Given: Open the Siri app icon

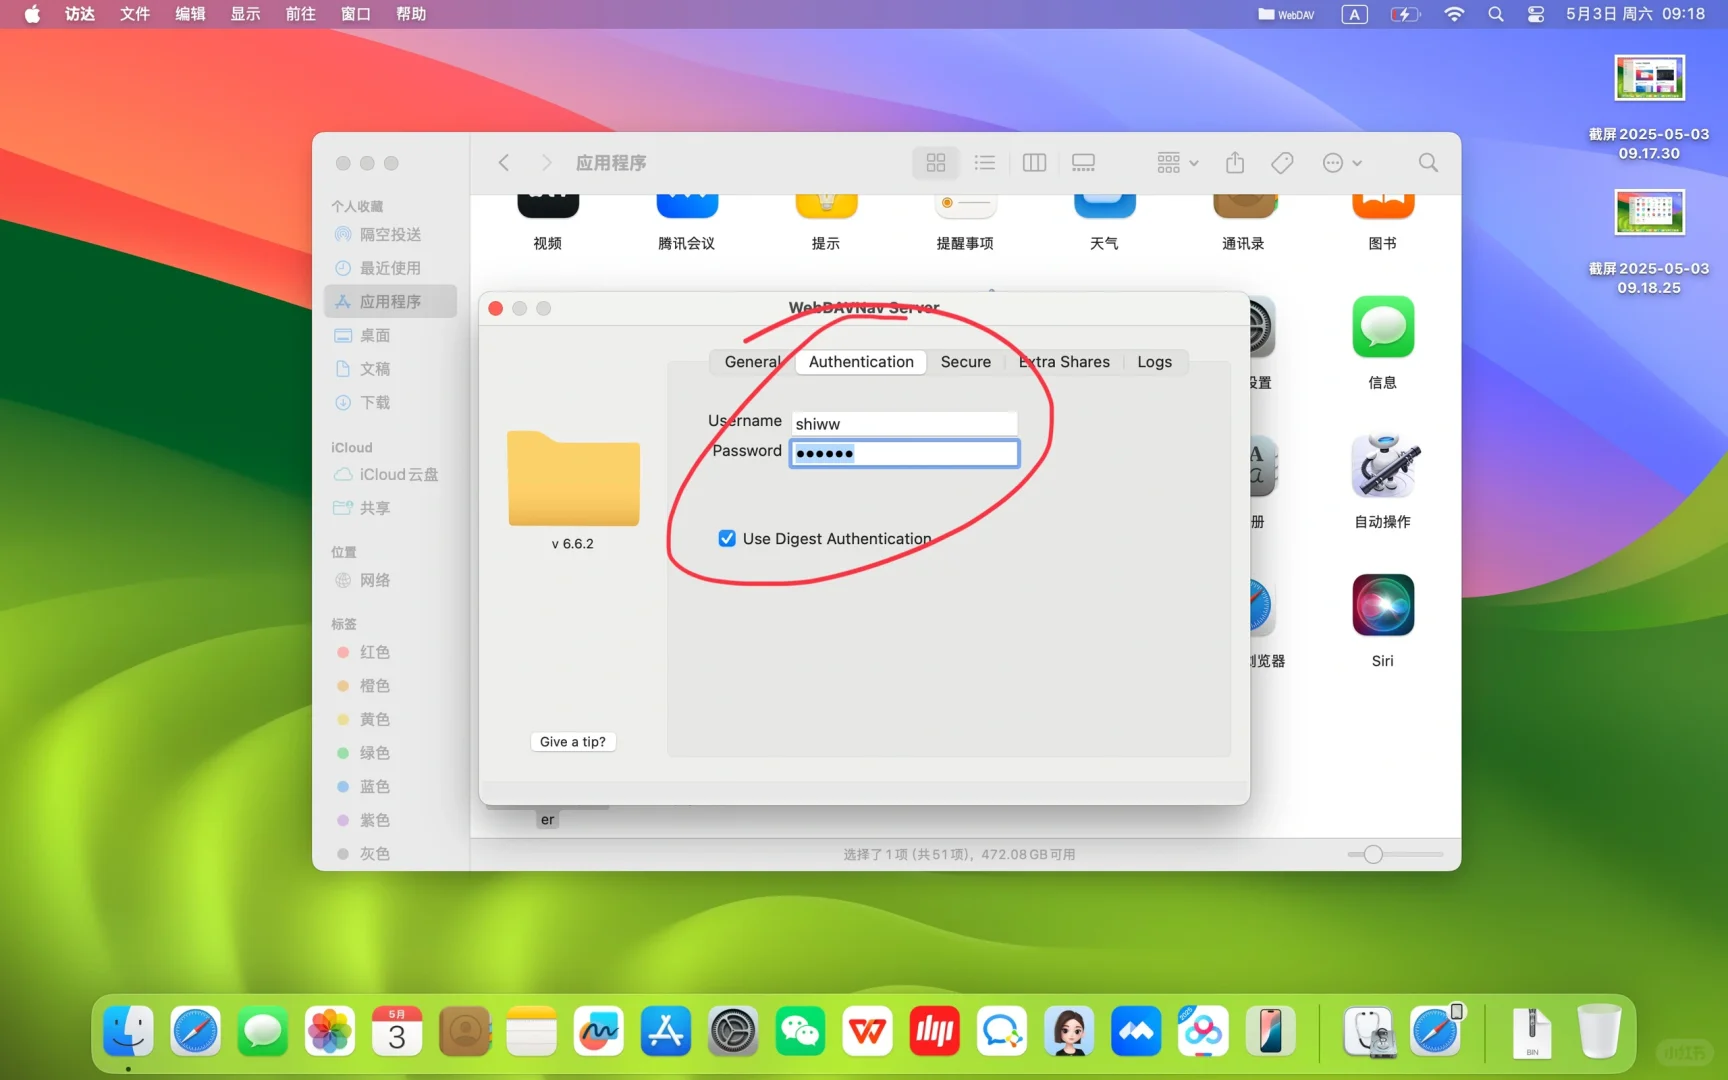Looking at the screenshot, I should (1382, 606).
